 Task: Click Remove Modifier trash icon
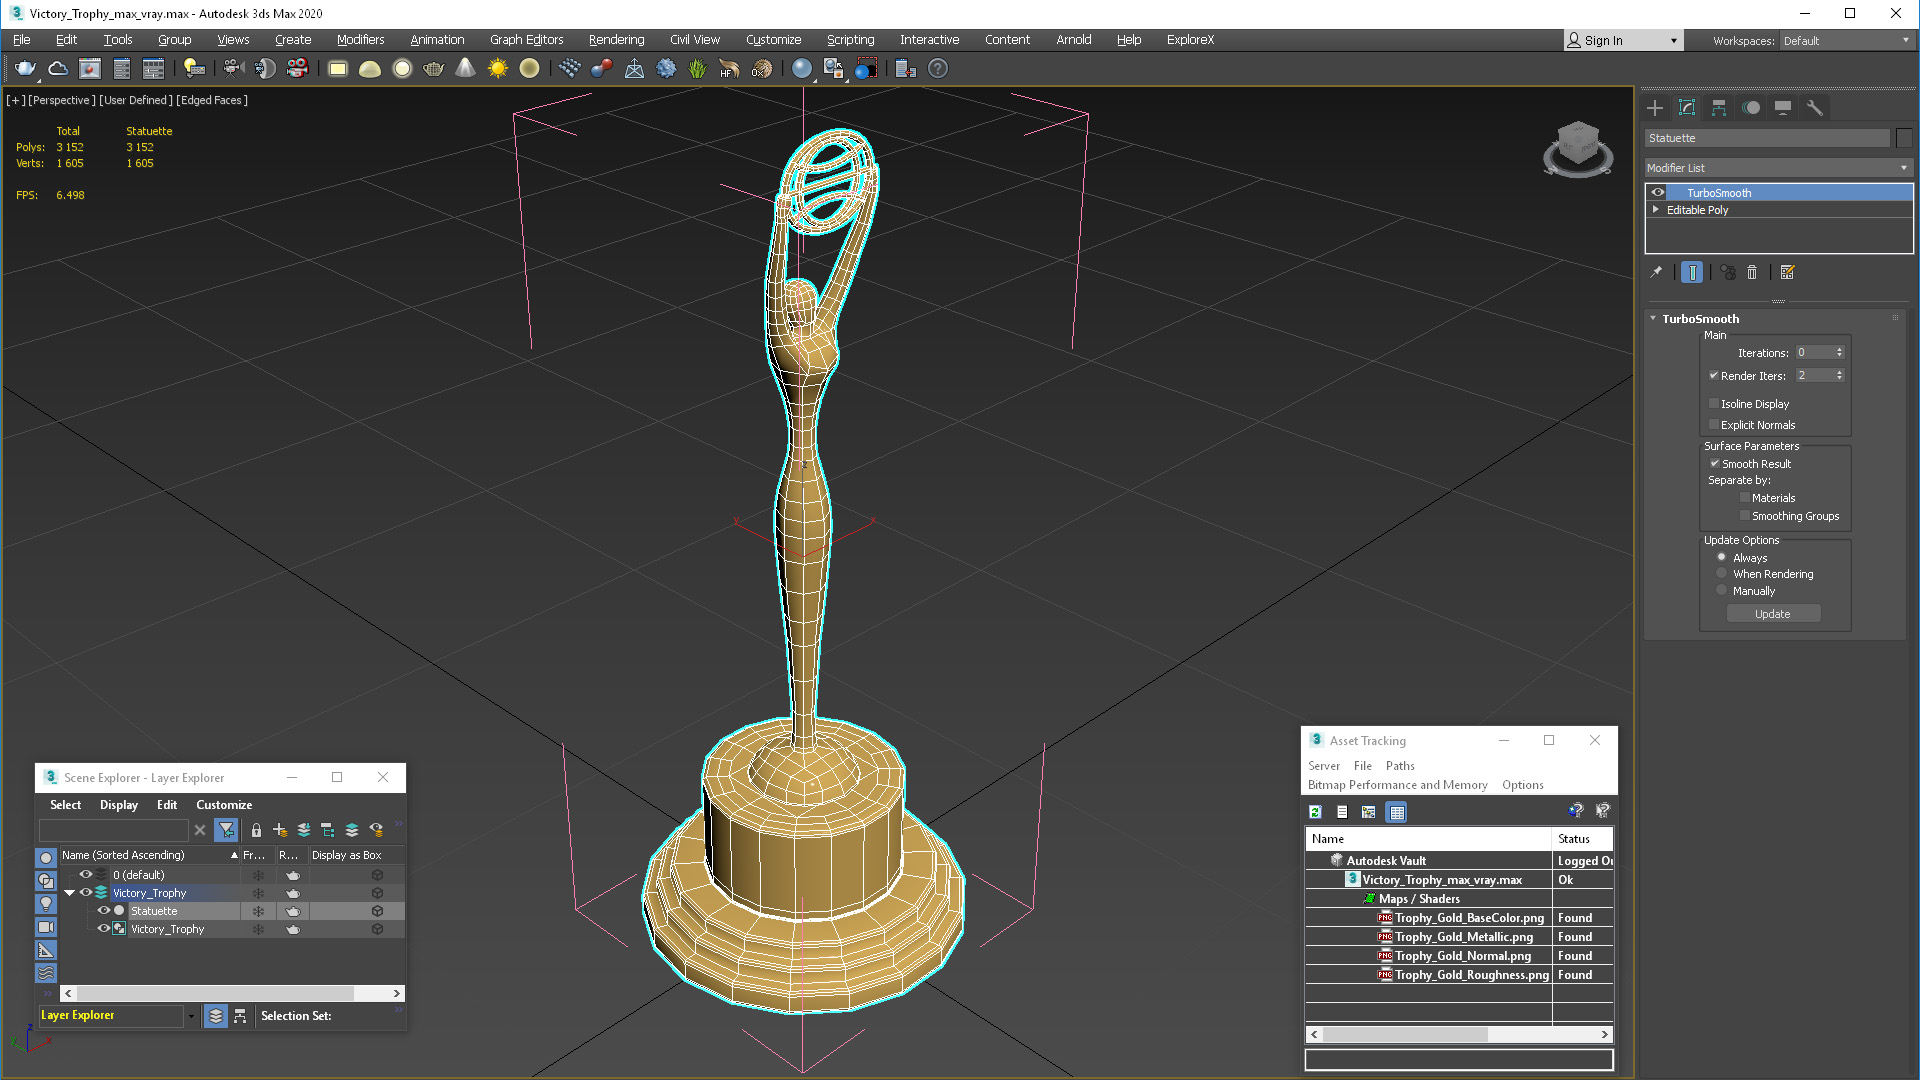(1752, 272)
